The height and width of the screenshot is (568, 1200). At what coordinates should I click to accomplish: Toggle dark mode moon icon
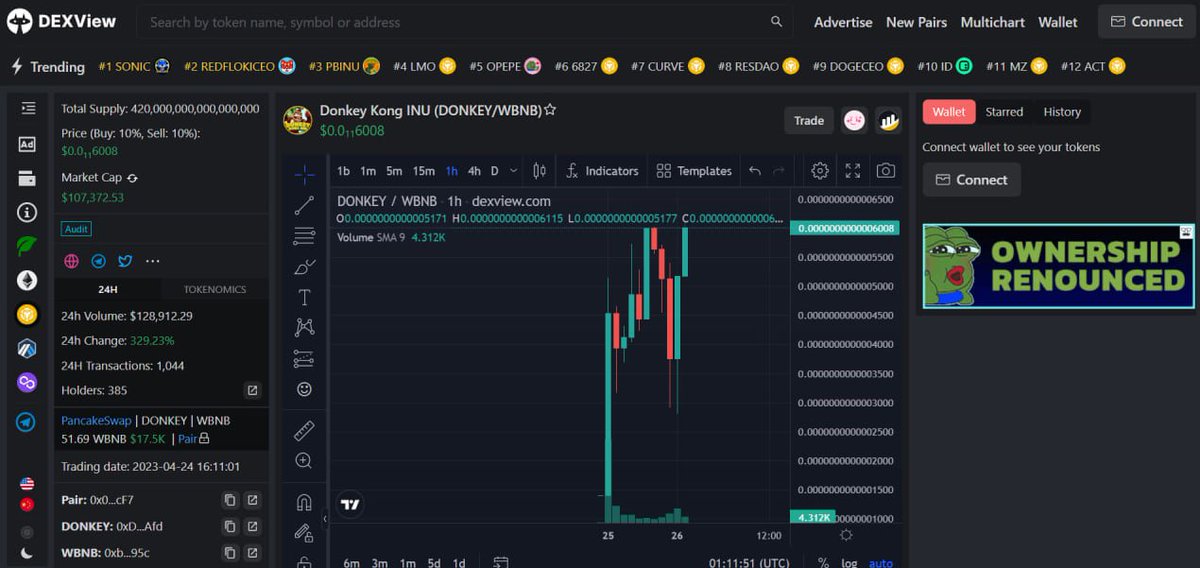pos(27,553)
